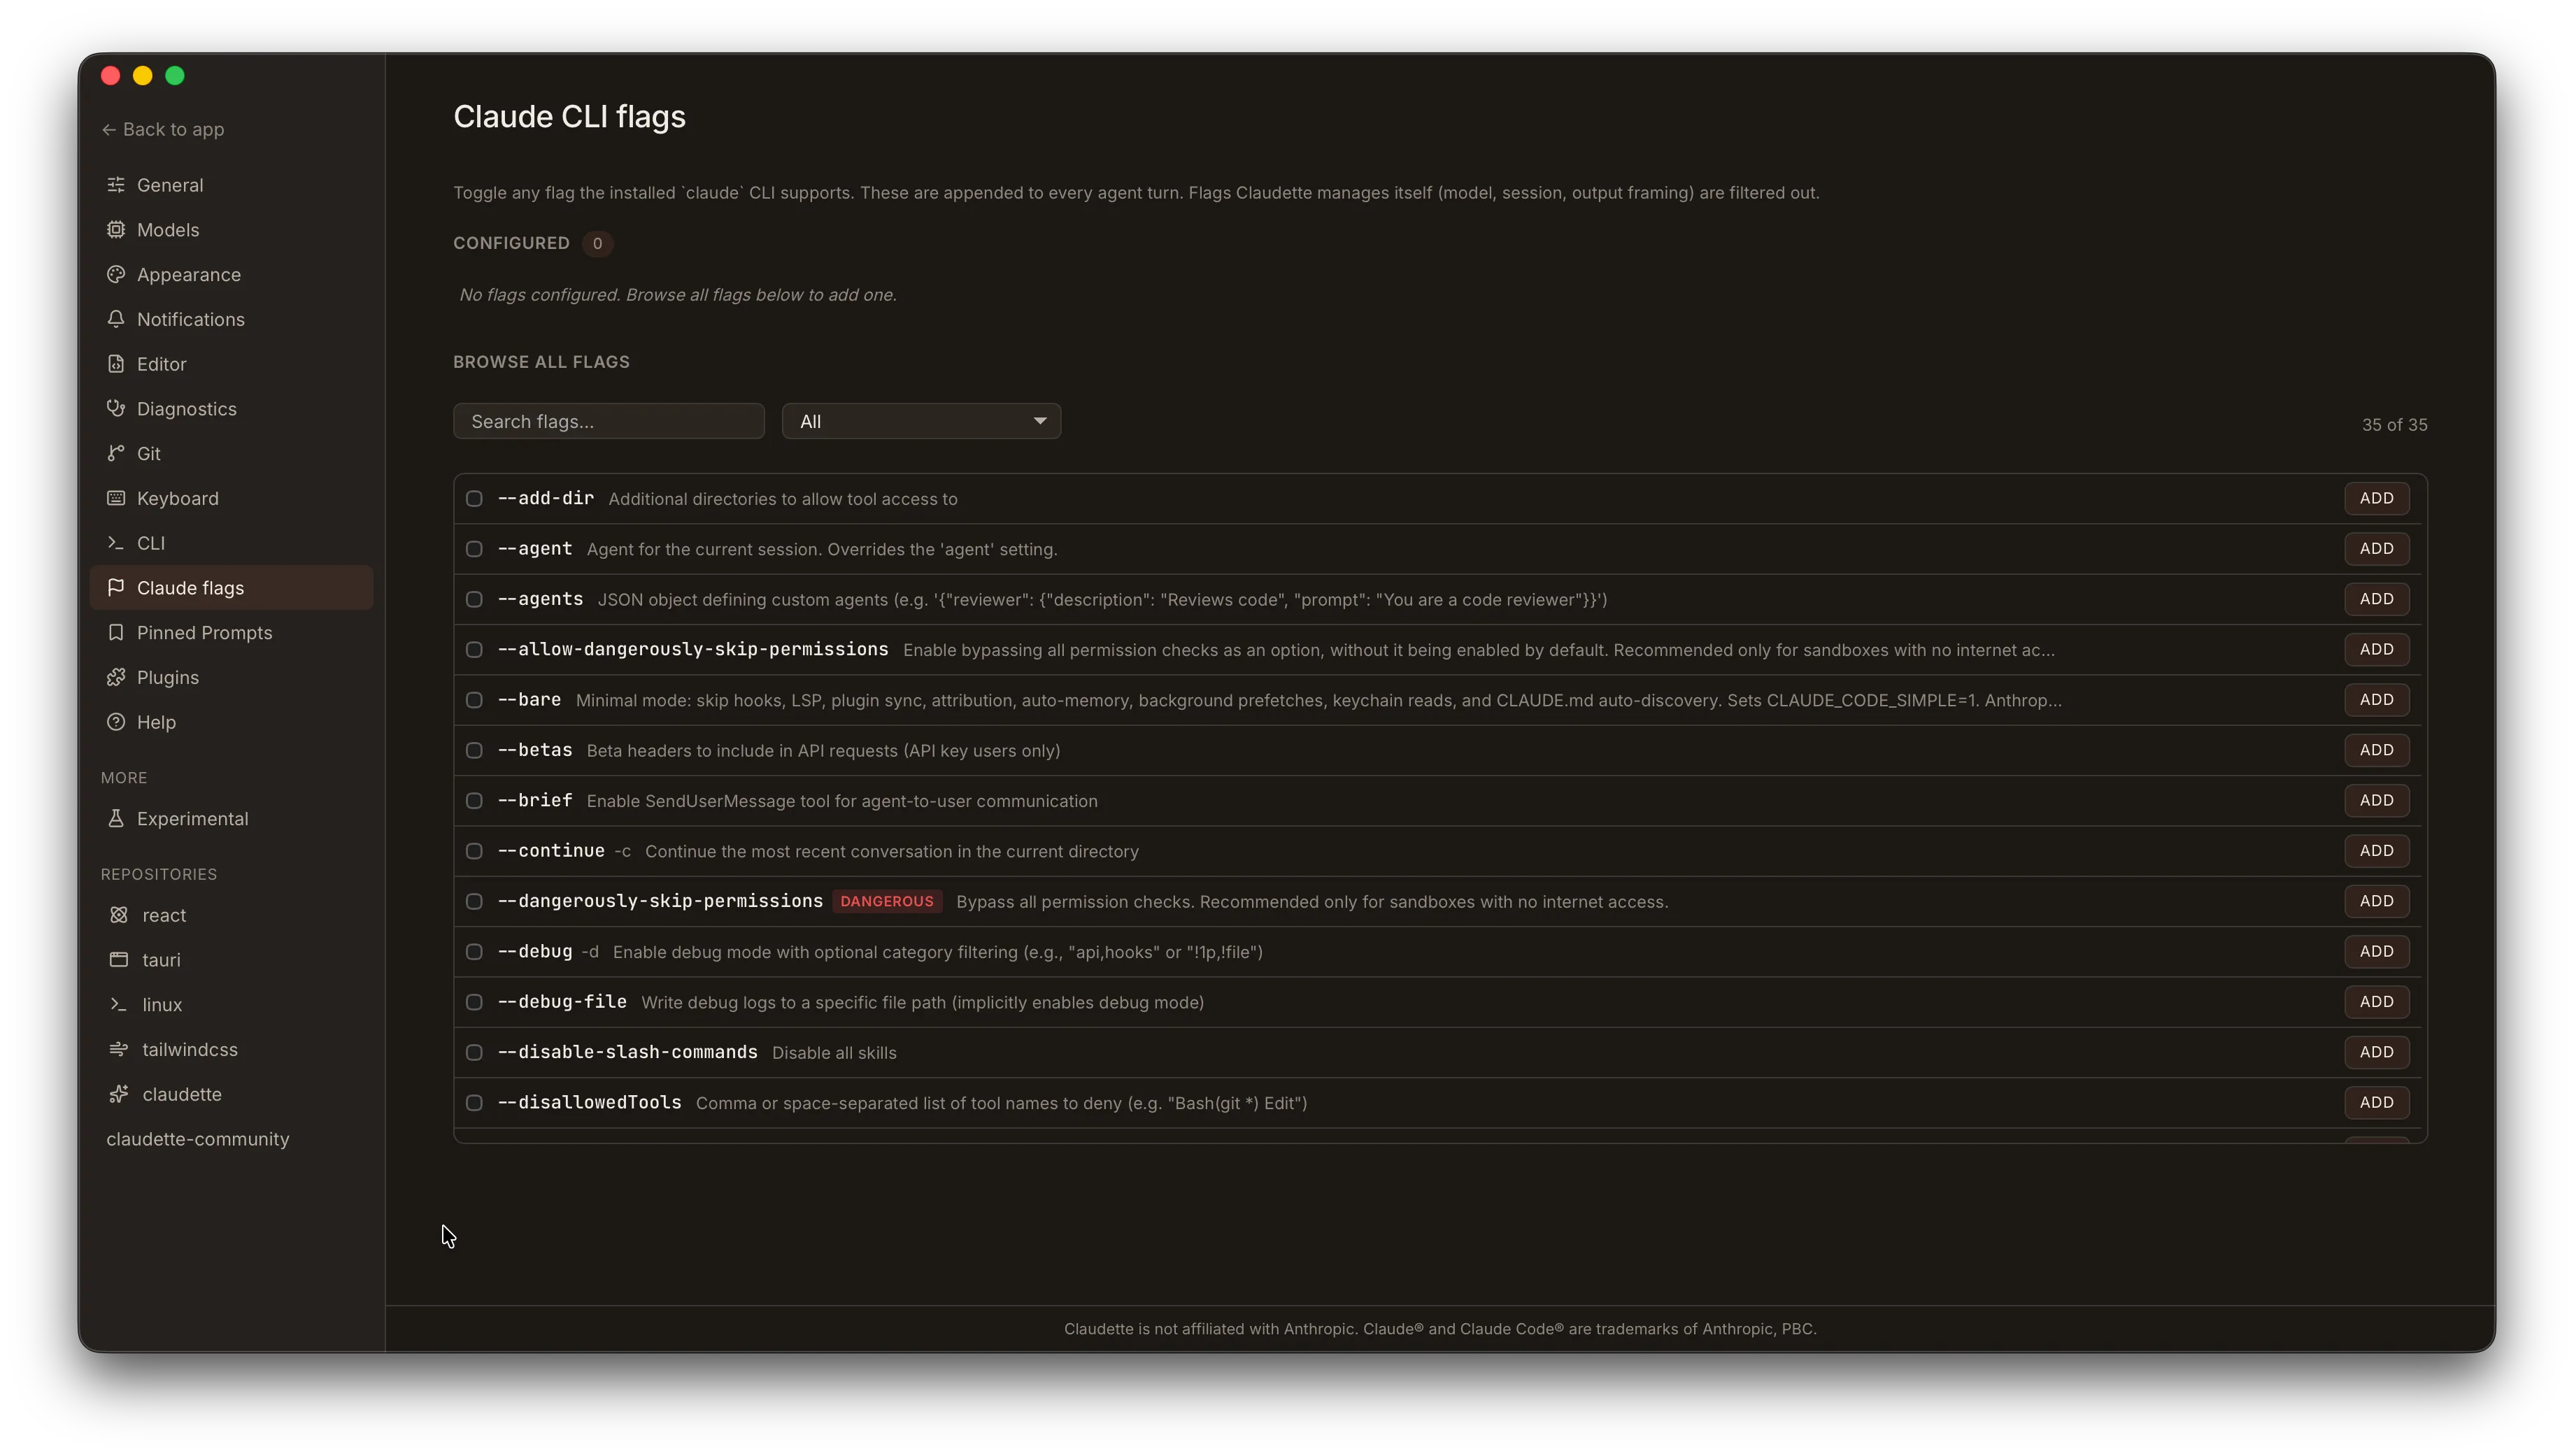
Task: Check the --betas flag checkbox
Action: [x=474, y=750]
